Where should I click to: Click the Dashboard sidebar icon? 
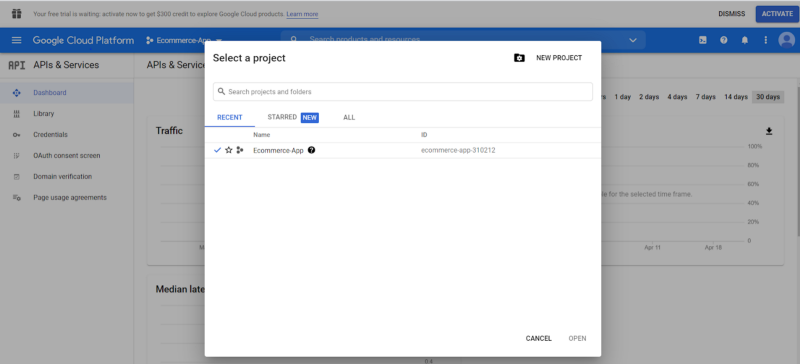click(x=16, y=93)
